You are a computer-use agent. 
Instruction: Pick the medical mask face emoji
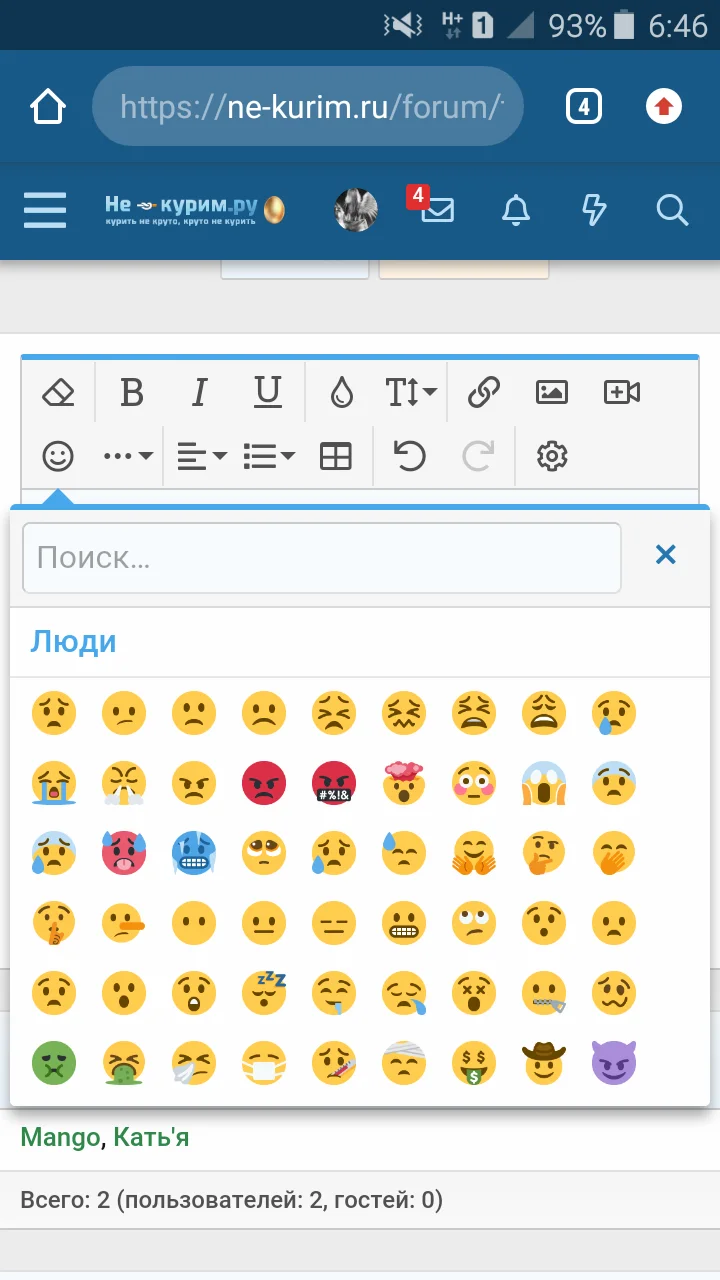(x=264, y=1063)
